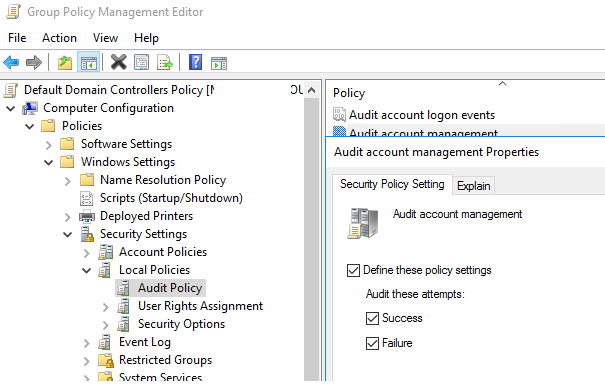This screenshot has width=605, height=385.
Task: Click the Computer Configuration computer icon
Action: (x=30, y=108)
